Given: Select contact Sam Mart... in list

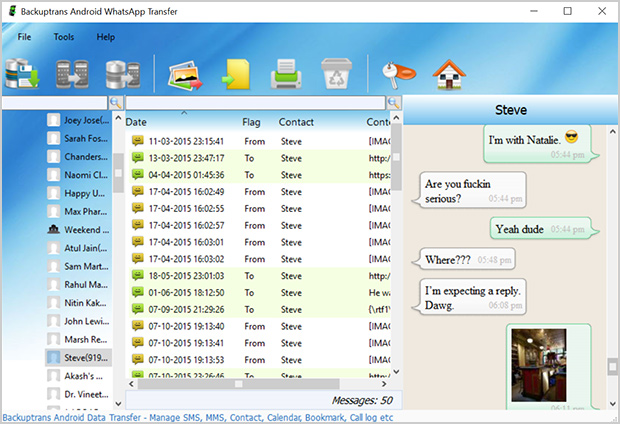Looking at the screenshot, I should [78, 266].
